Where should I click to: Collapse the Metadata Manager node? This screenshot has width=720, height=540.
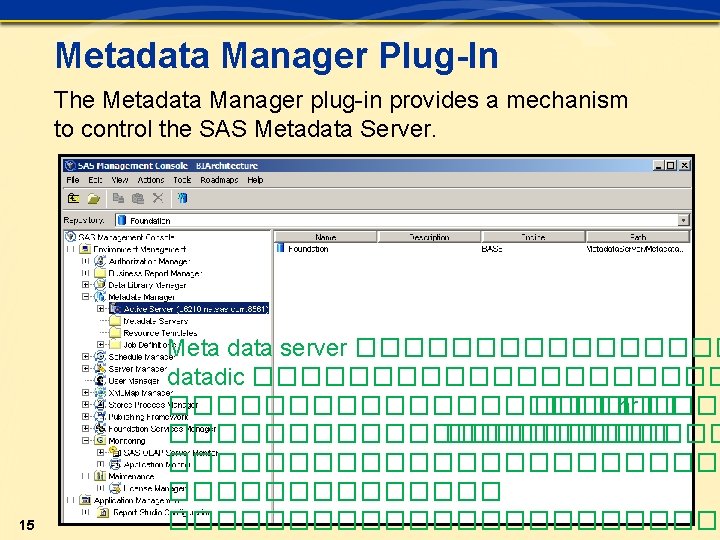[x=85, y=297]
